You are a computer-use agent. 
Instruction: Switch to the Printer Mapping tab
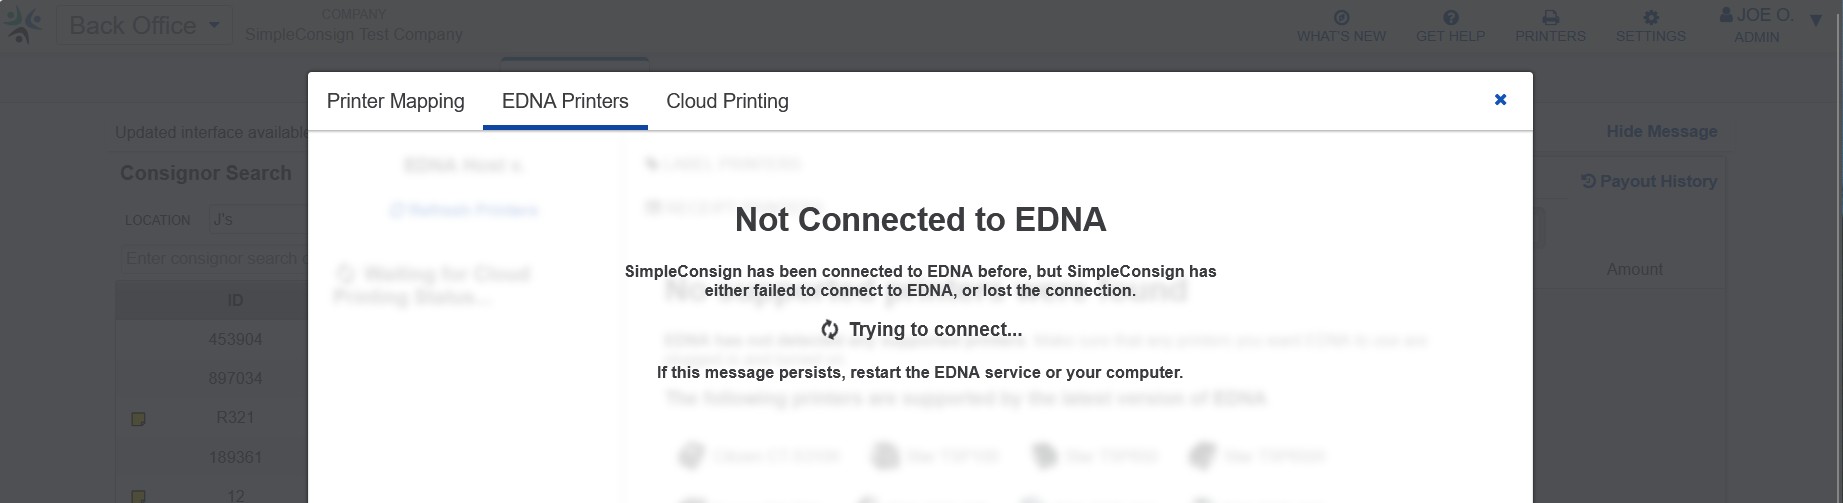(x=395, y=101)
